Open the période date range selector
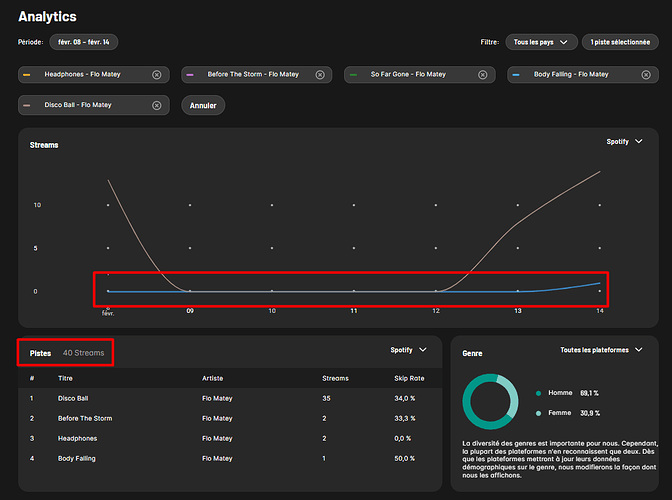 (84, 42)
